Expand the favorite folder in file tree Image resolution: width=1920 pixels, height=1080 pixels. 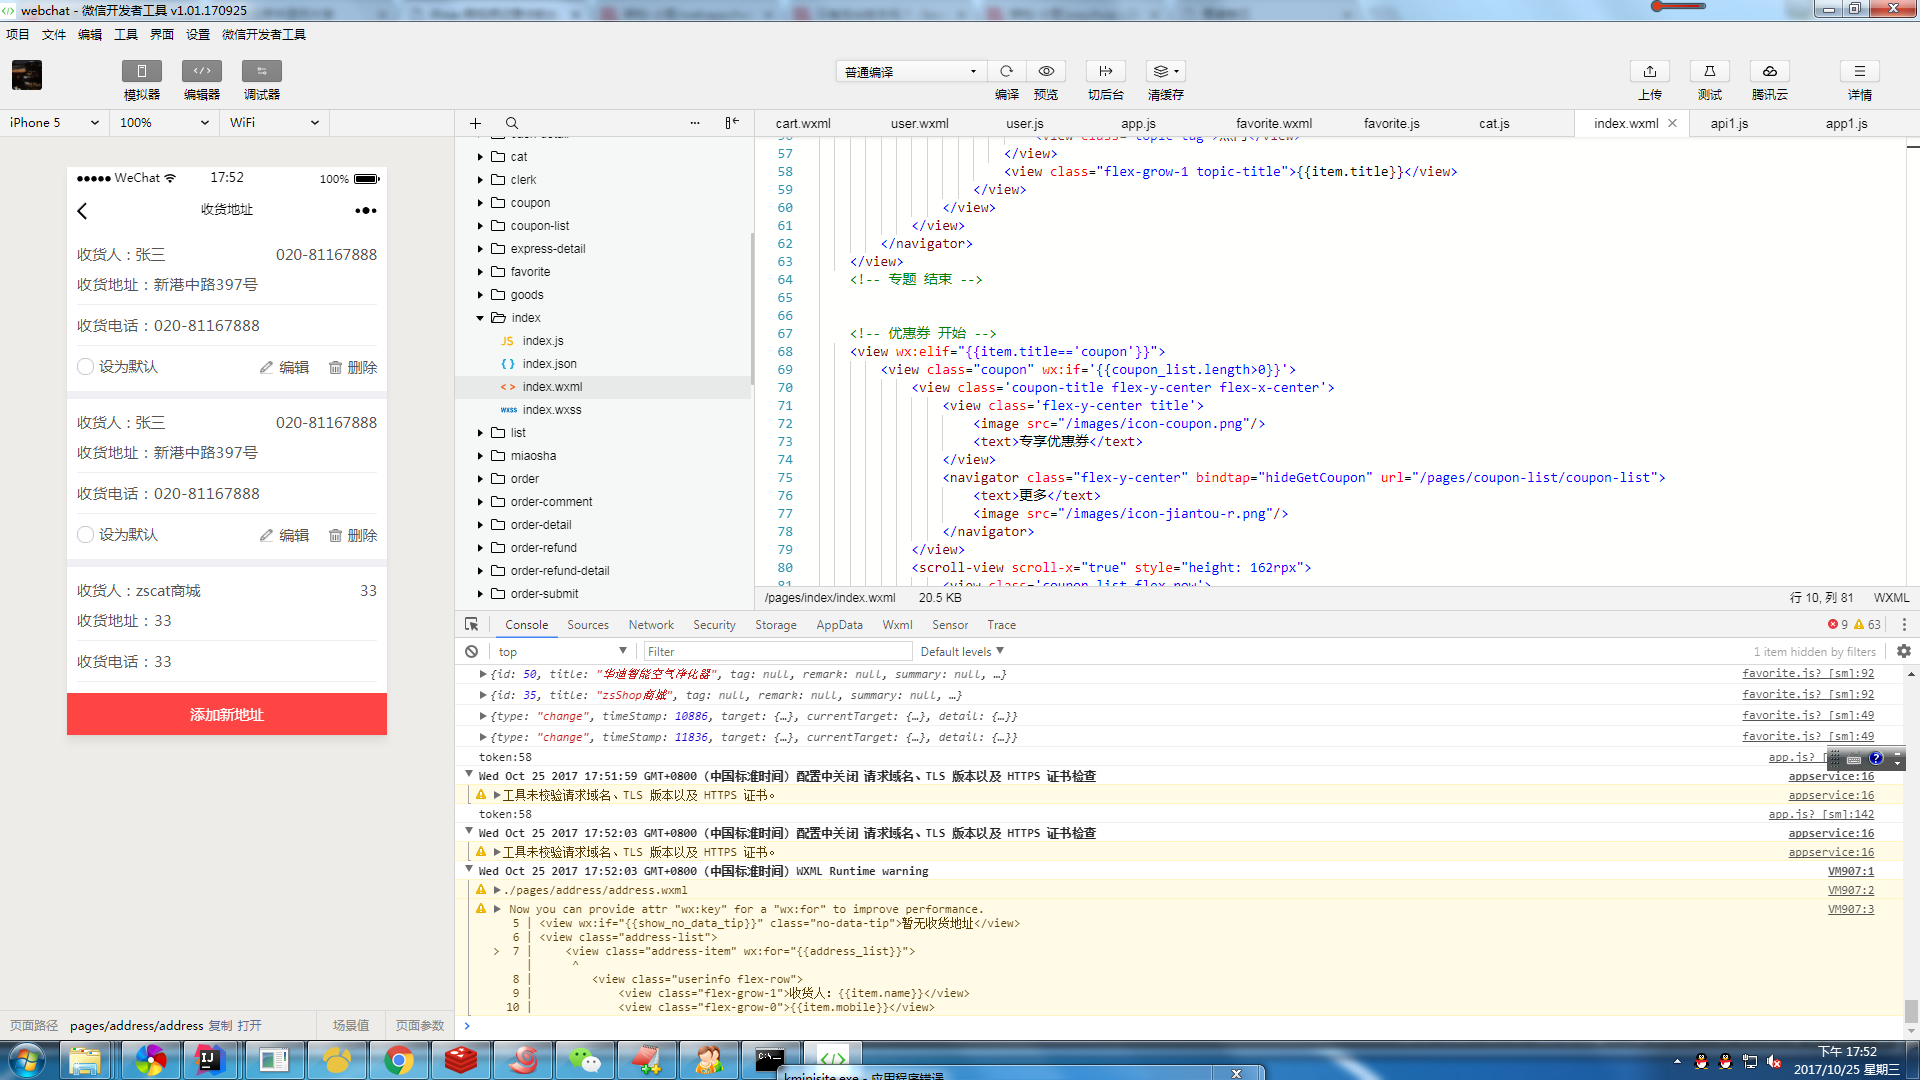[480, 270]
